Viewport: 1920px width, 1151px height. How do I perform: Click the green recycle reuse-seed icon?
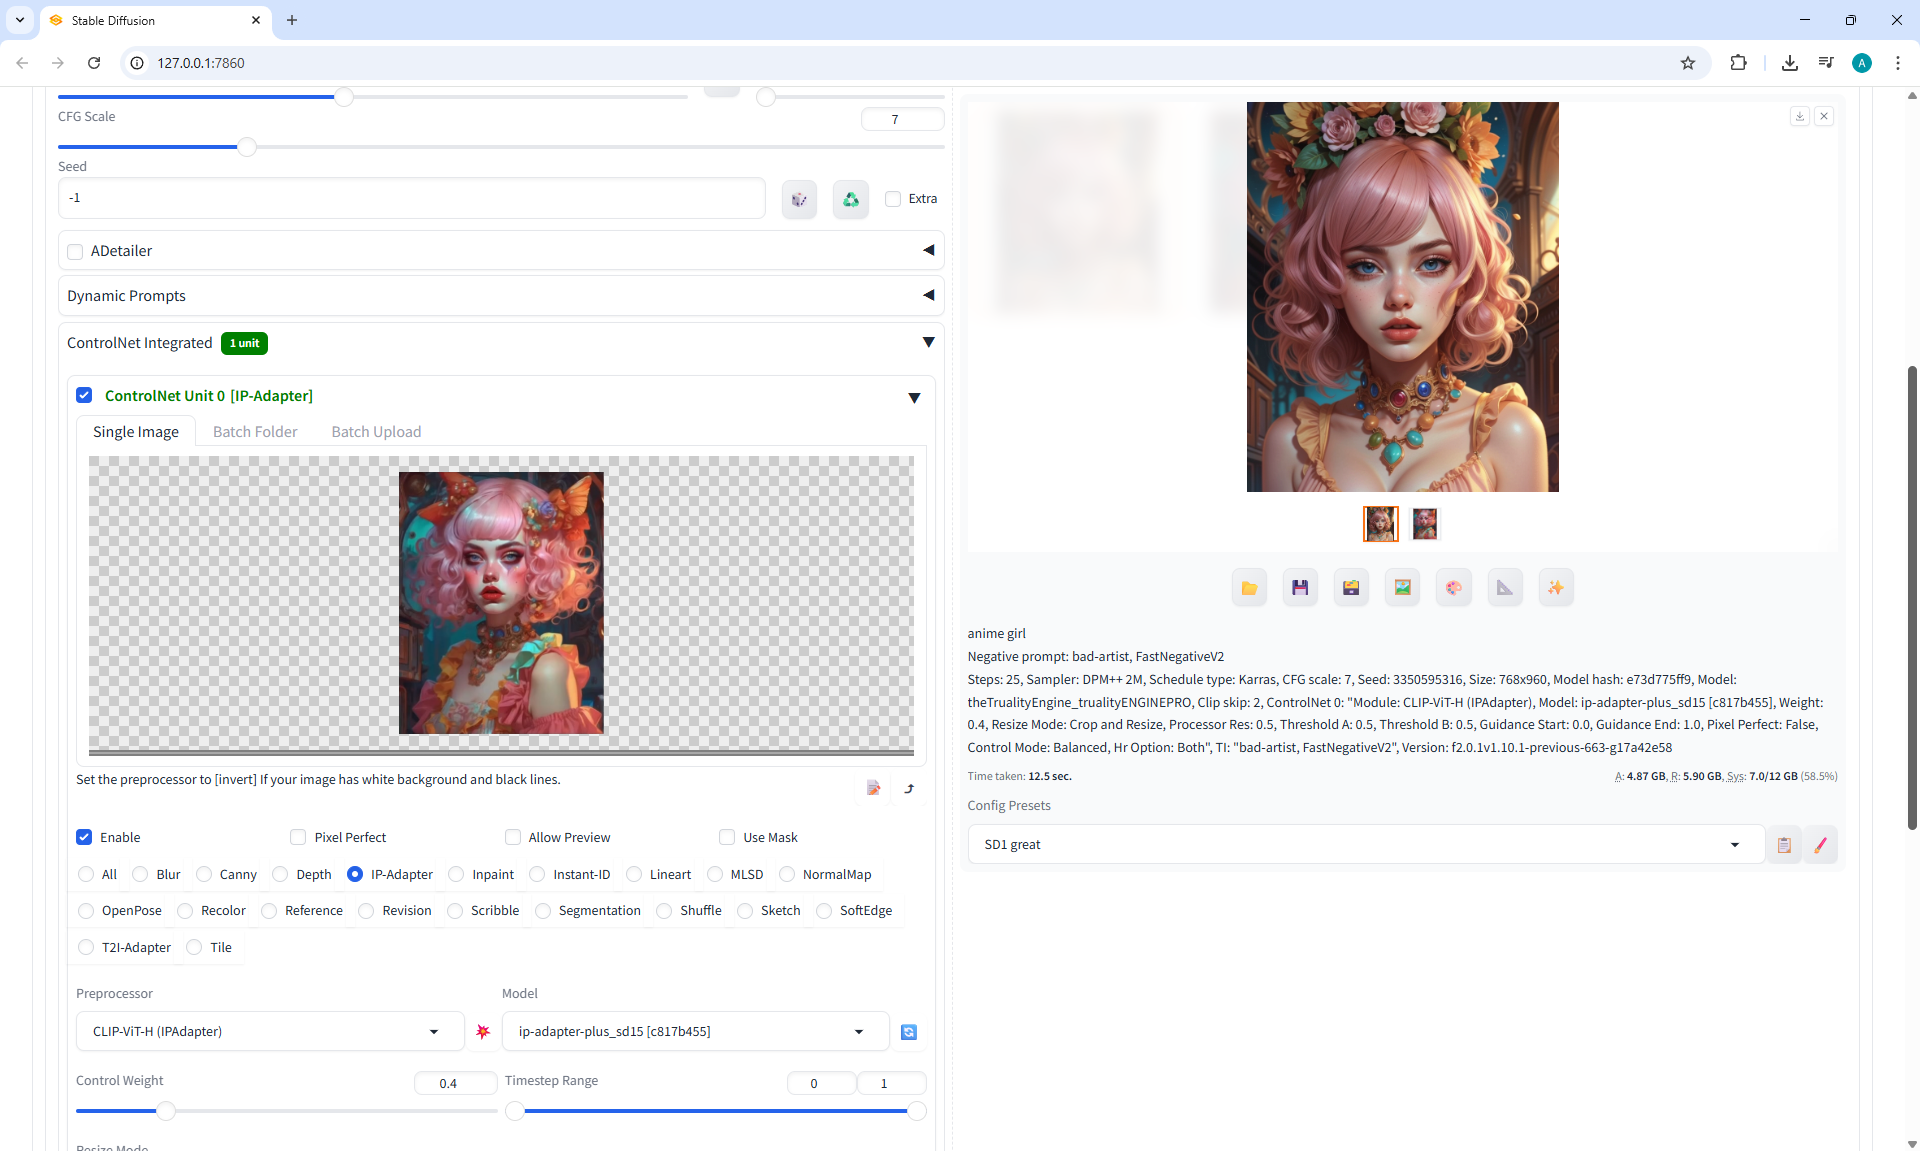(x=850, y=199)
